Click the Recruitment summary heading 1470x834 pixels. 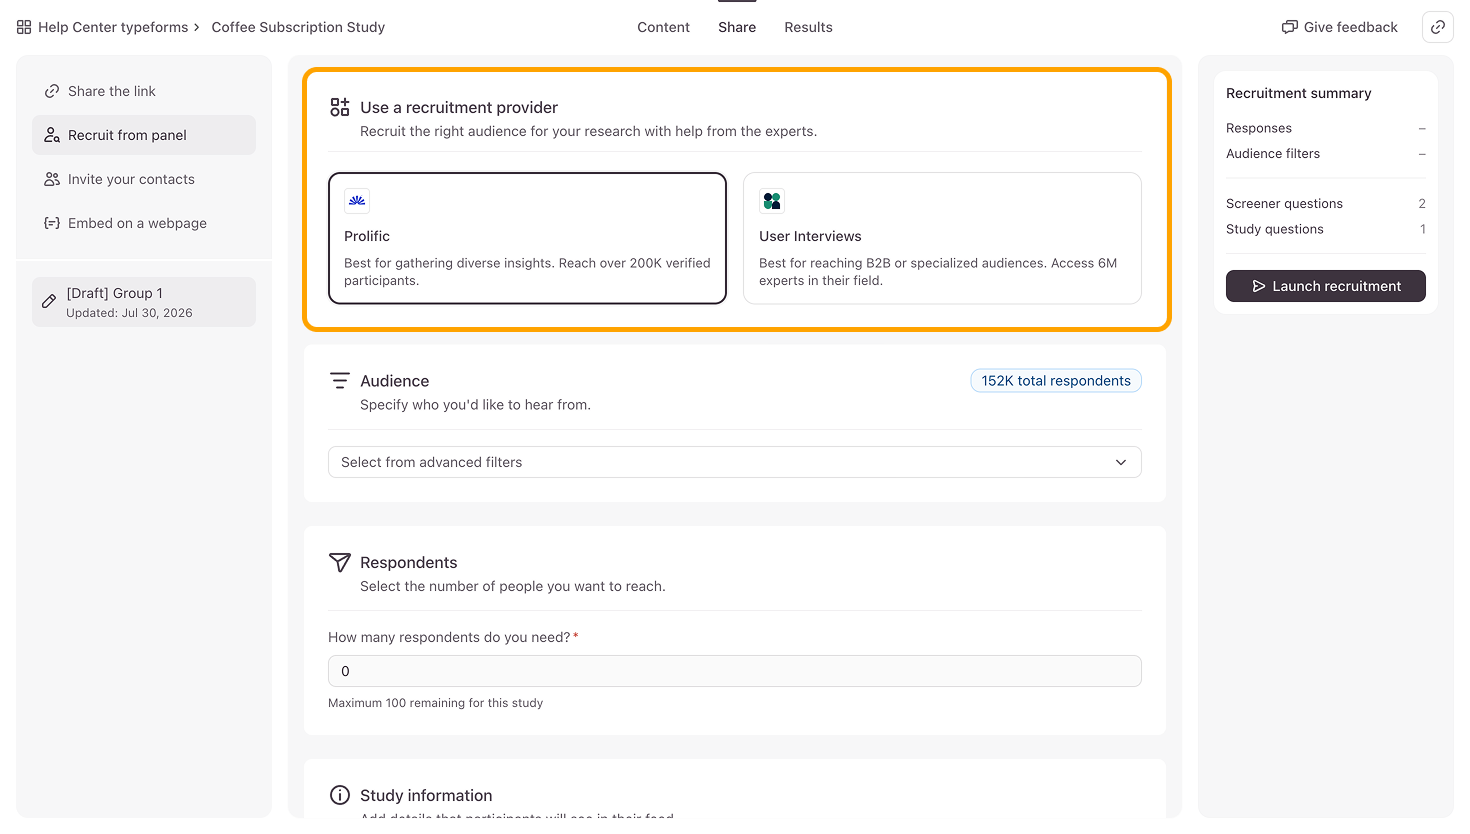click(x=1299, y=93)
